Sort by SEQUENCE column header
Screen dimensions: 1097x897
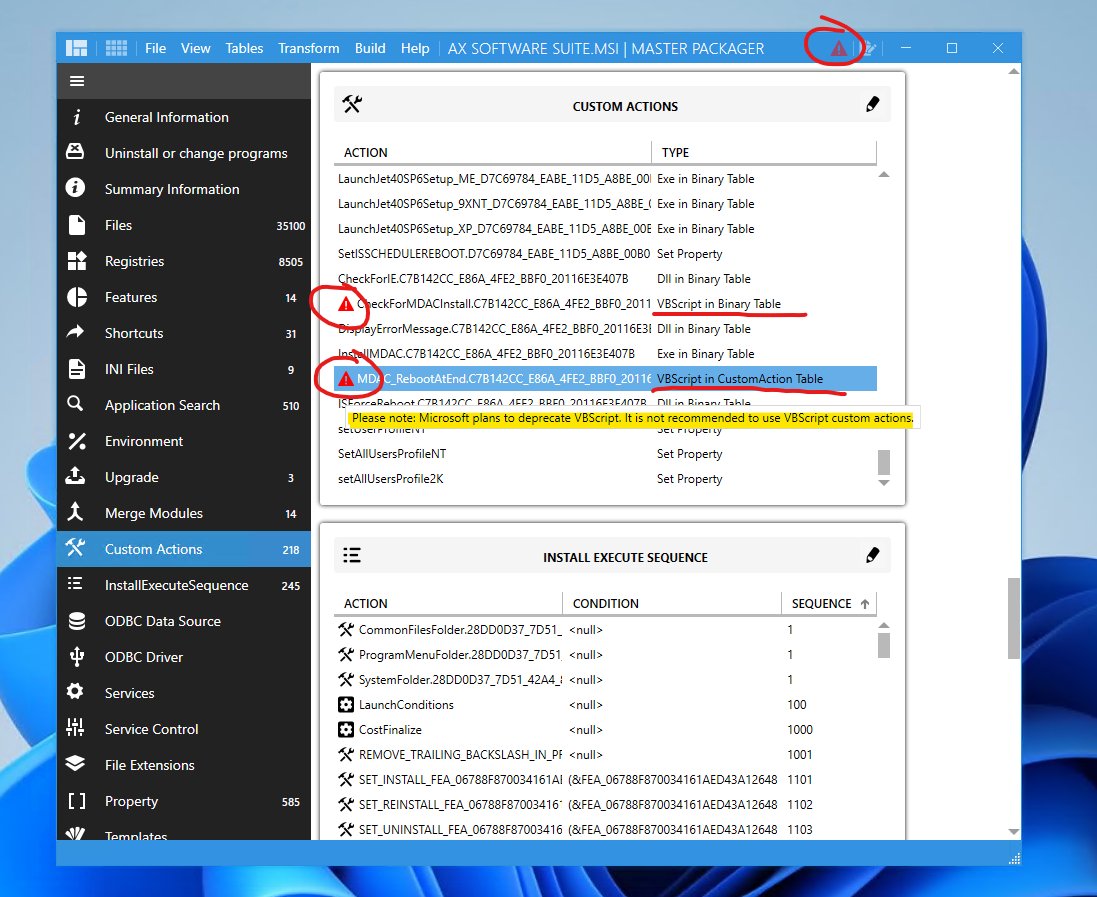point(828,603)
